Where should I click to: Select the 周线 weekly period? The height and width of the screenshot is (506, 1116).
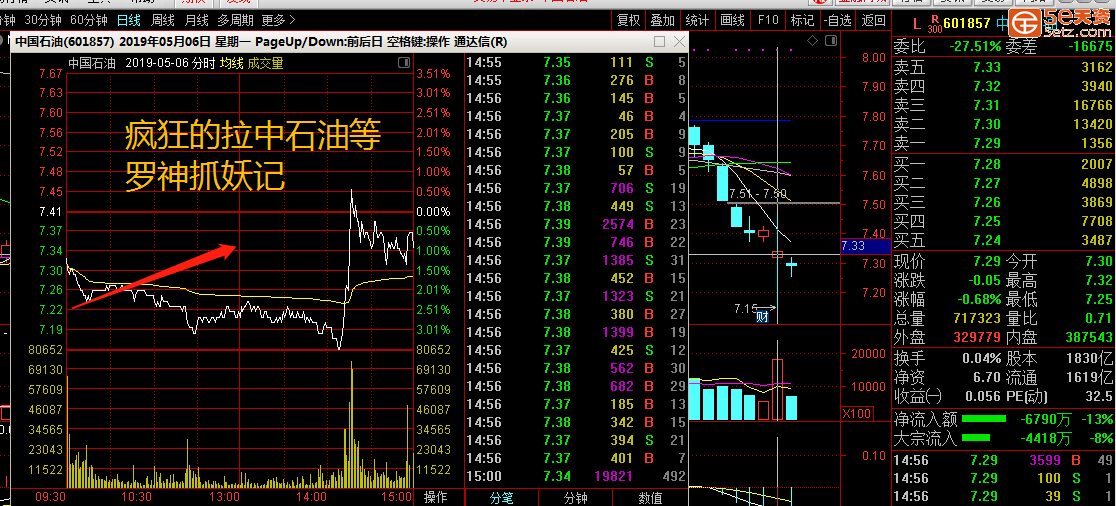pos(163,20)
